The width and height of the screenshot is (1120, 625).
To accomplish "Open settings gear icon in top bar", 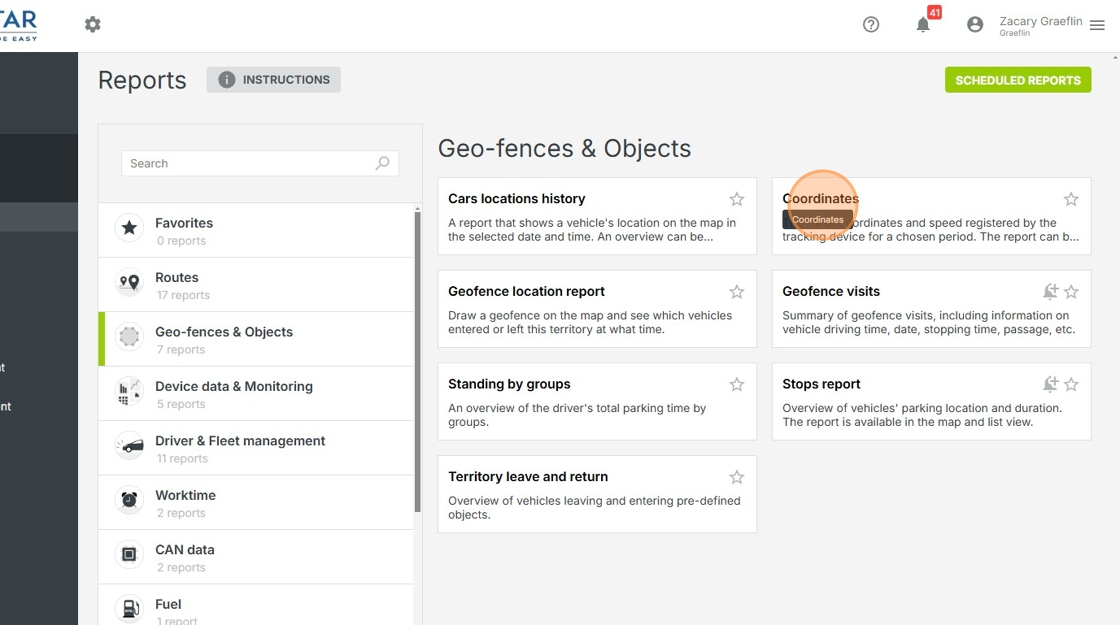I will [x=93, y=24].
